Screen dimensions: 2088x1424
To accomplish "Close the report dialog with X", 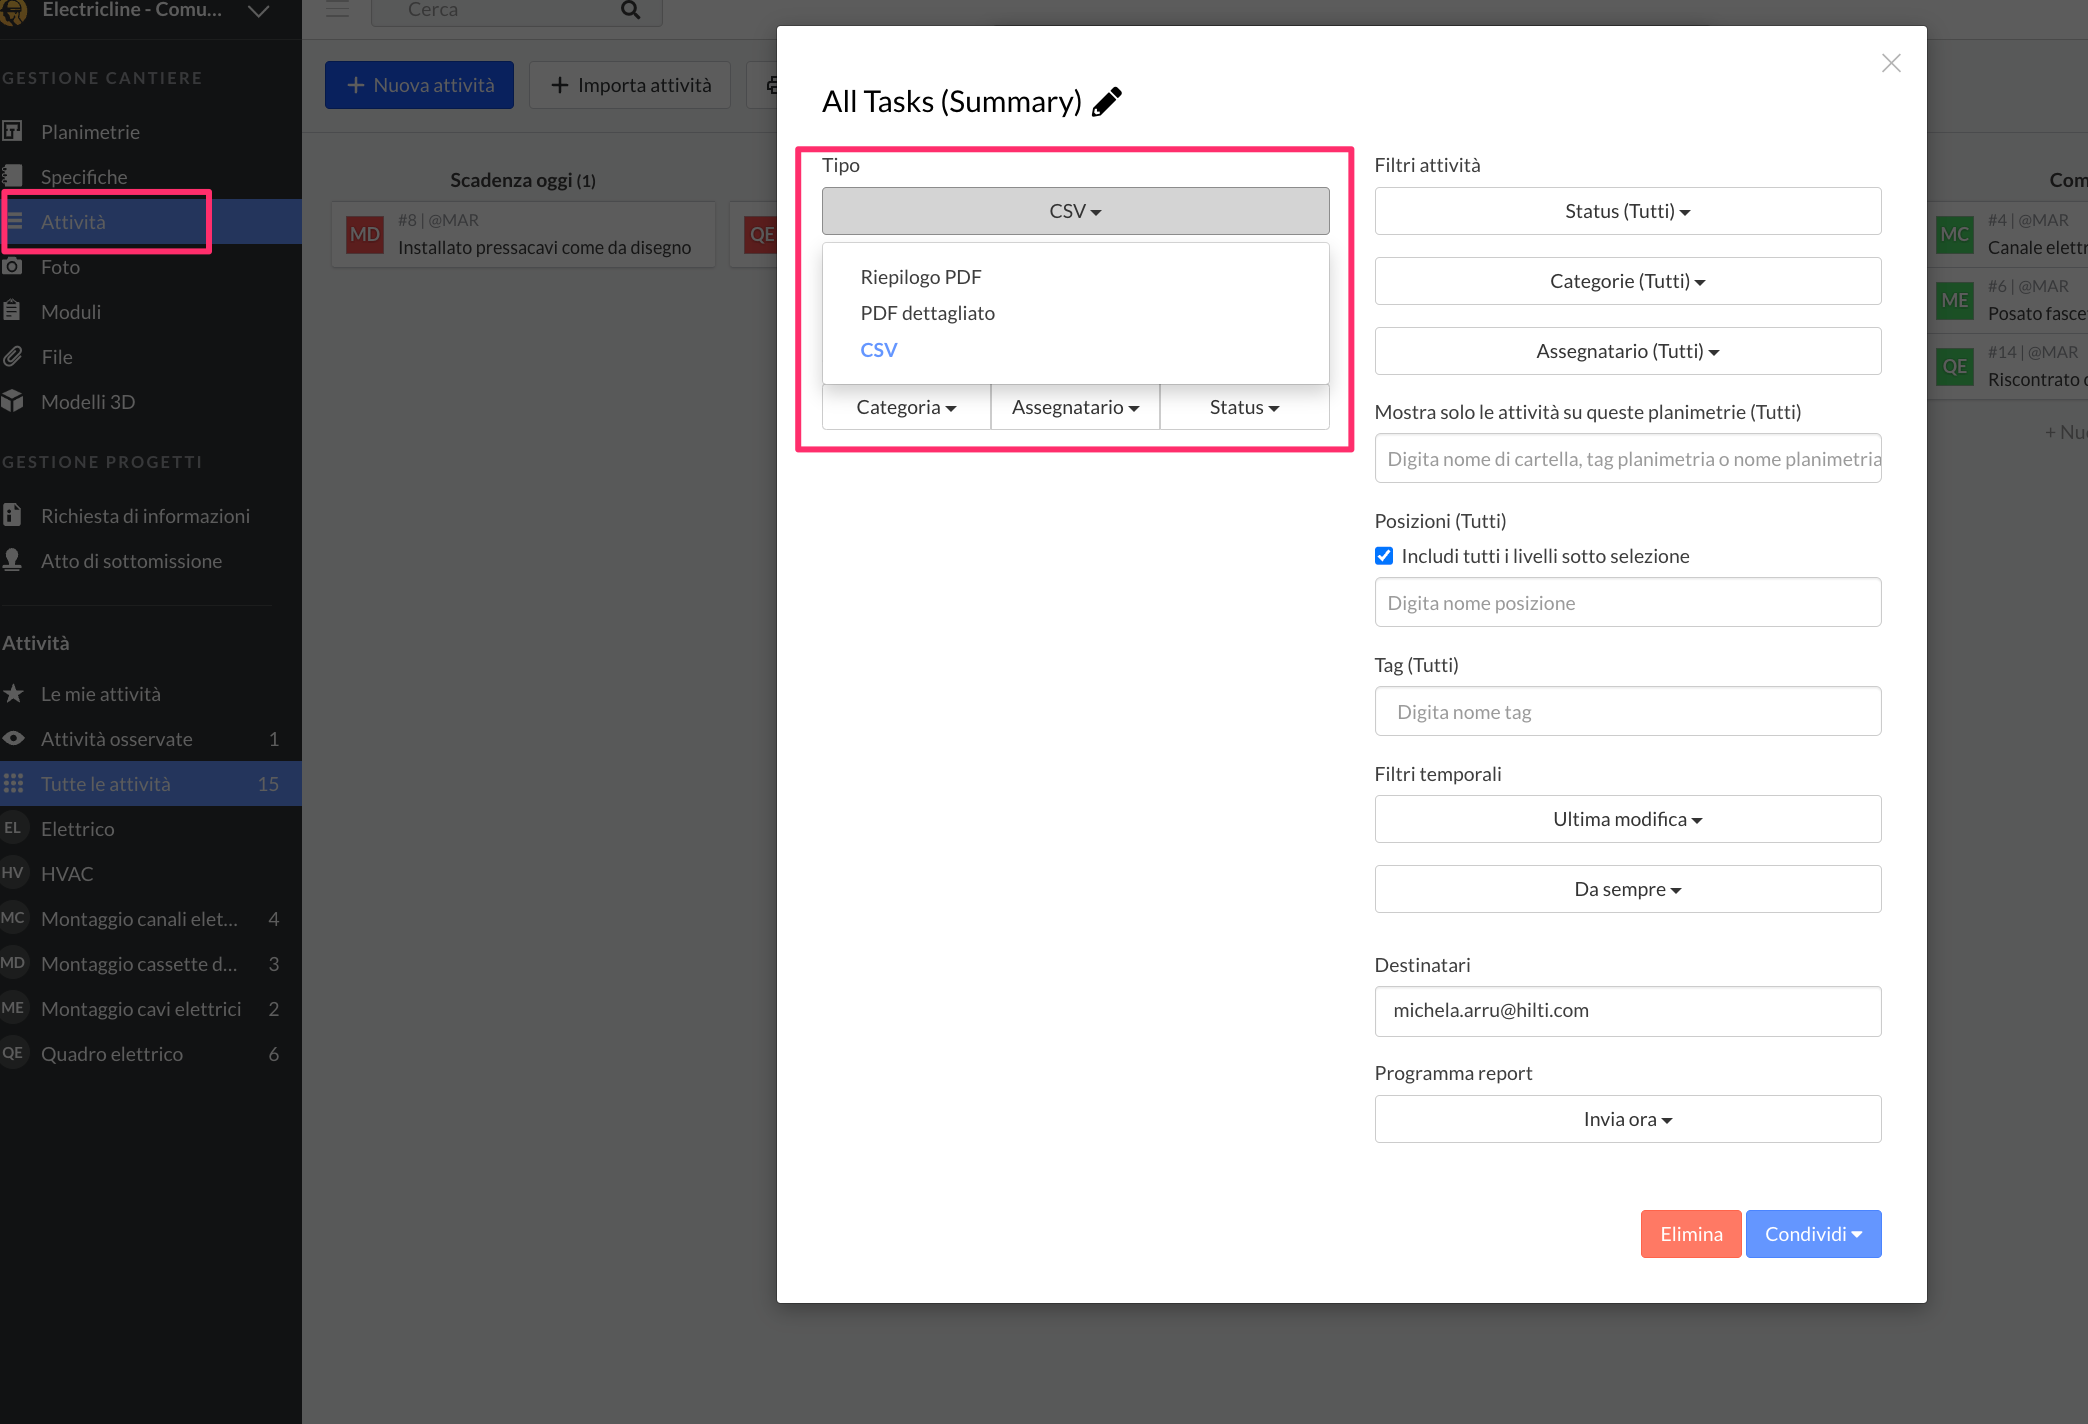I will 1890,63.
